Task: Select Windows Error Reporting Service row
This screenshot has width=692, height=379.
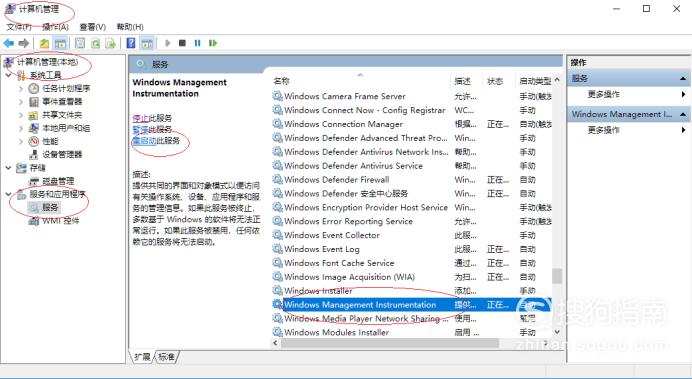Action: (x=348, y=221)
